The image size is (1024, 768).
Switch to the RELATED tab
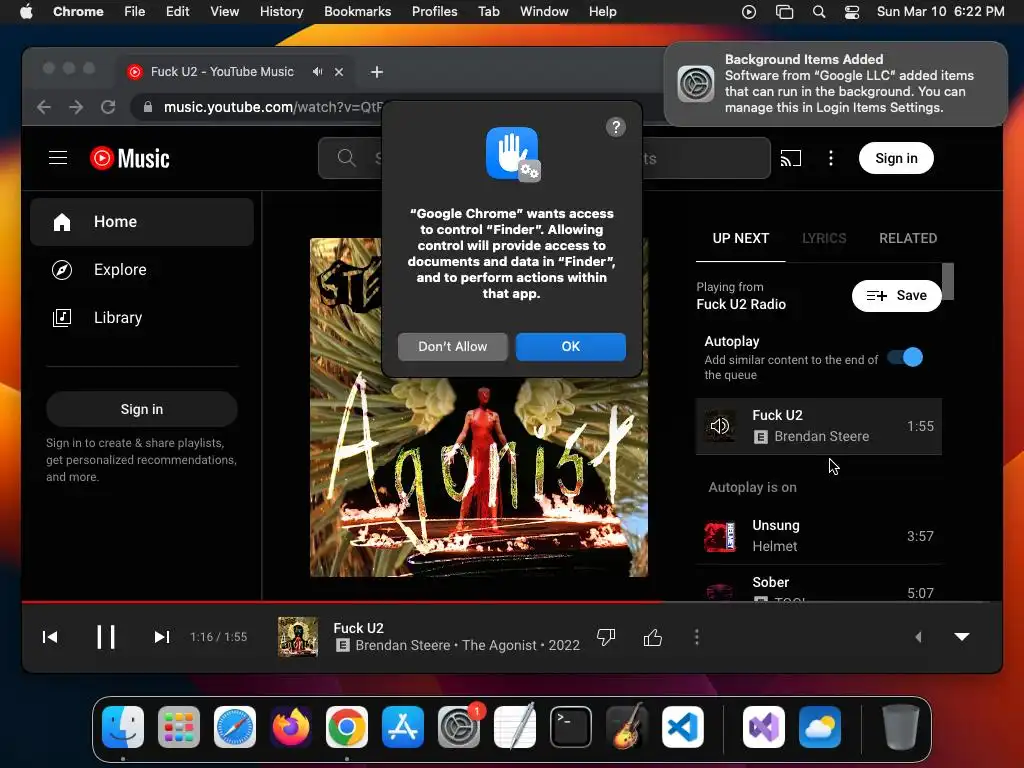click(908, 238)
